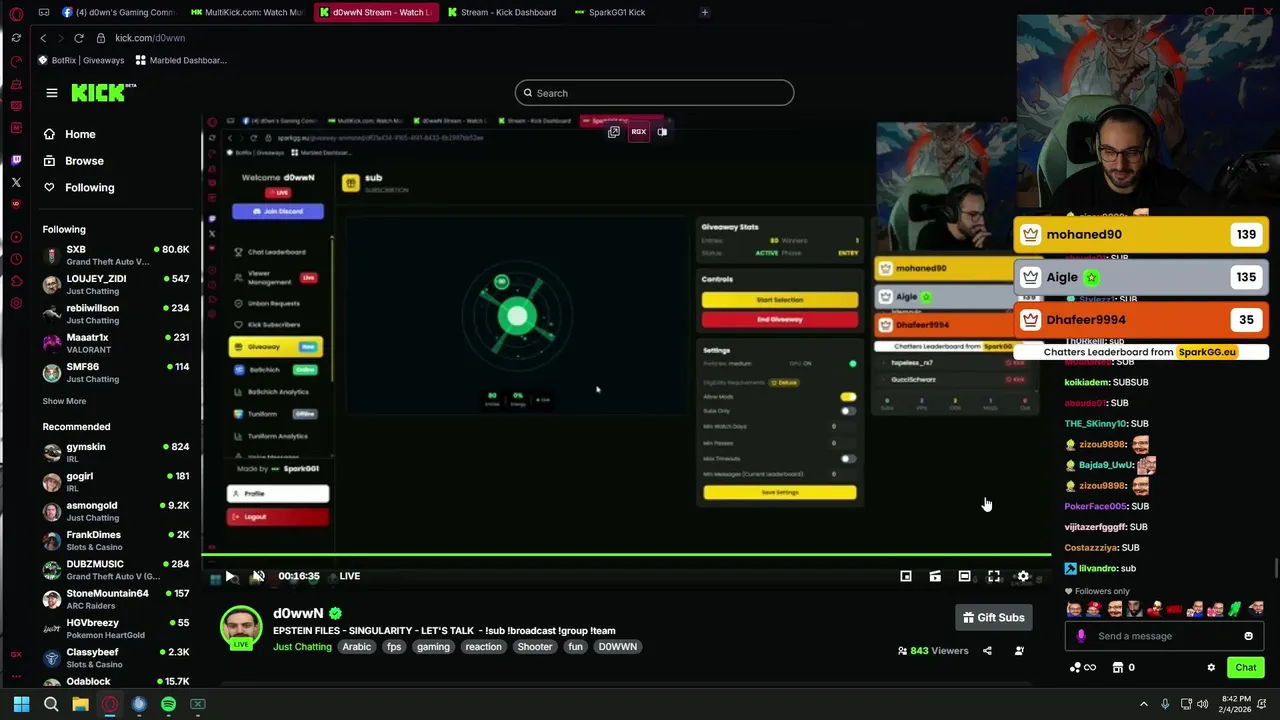The width and height of the screenshot is (1280, 720).
Task: Open video player settings gear
Action: (1023, 576)
